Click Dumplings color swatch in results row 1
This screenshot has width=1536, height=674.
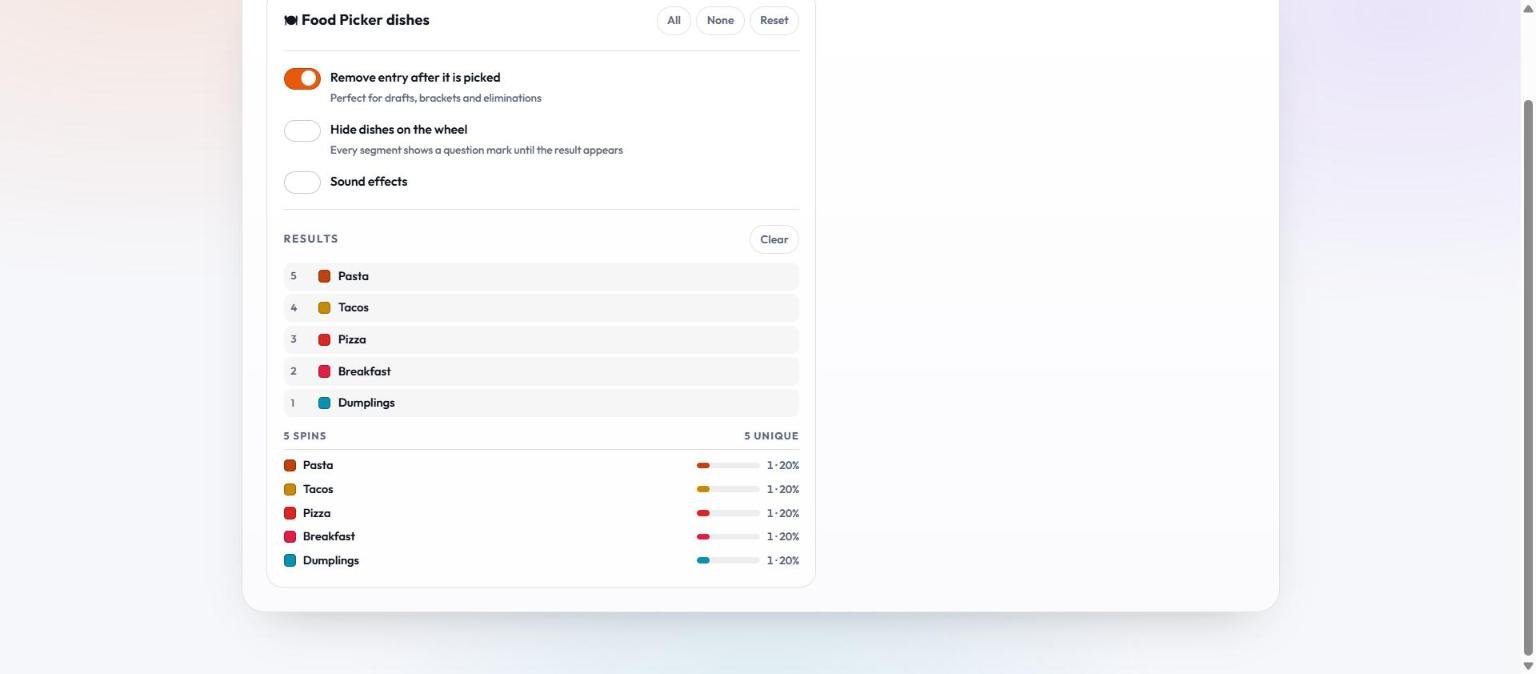tap(324, 403)
